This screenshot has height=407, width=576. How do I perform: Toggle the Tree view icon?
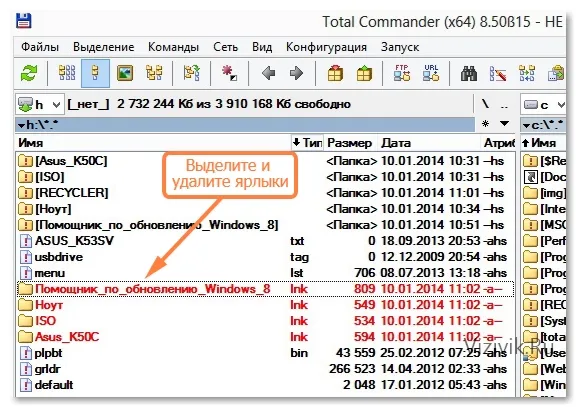pos(154,73)
